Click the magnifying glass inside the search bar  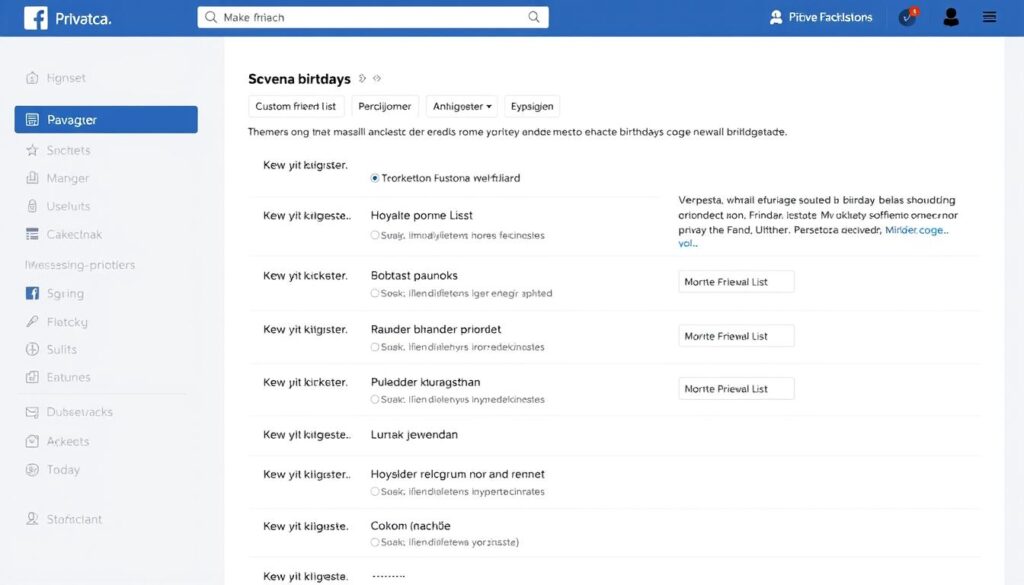534,17
